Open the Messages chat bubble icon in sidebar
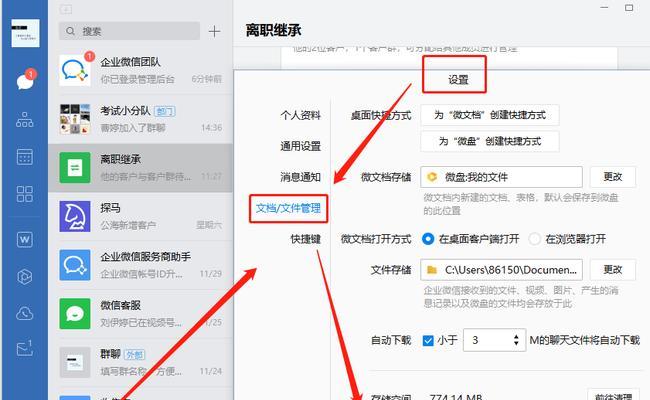 point(25,80)
